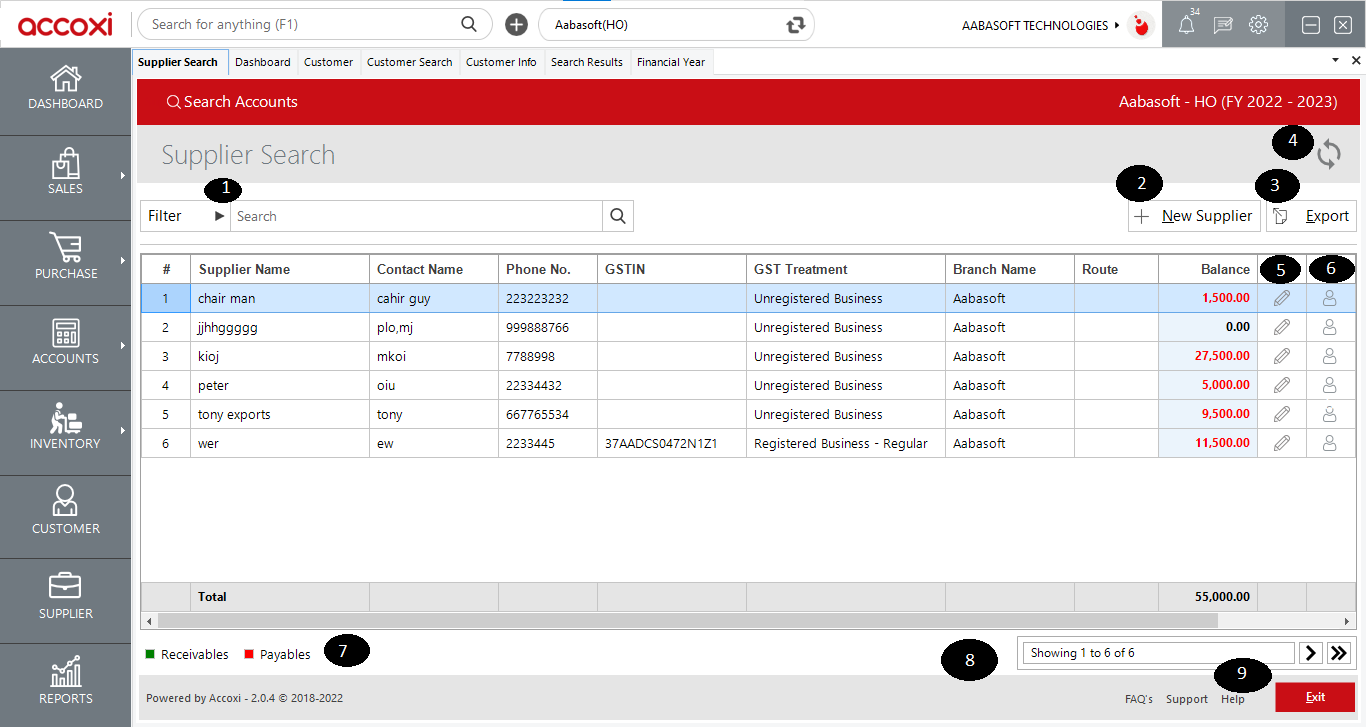
Task: Select the jjhhggggg supplier name cell
Action: tap(280, 327)
